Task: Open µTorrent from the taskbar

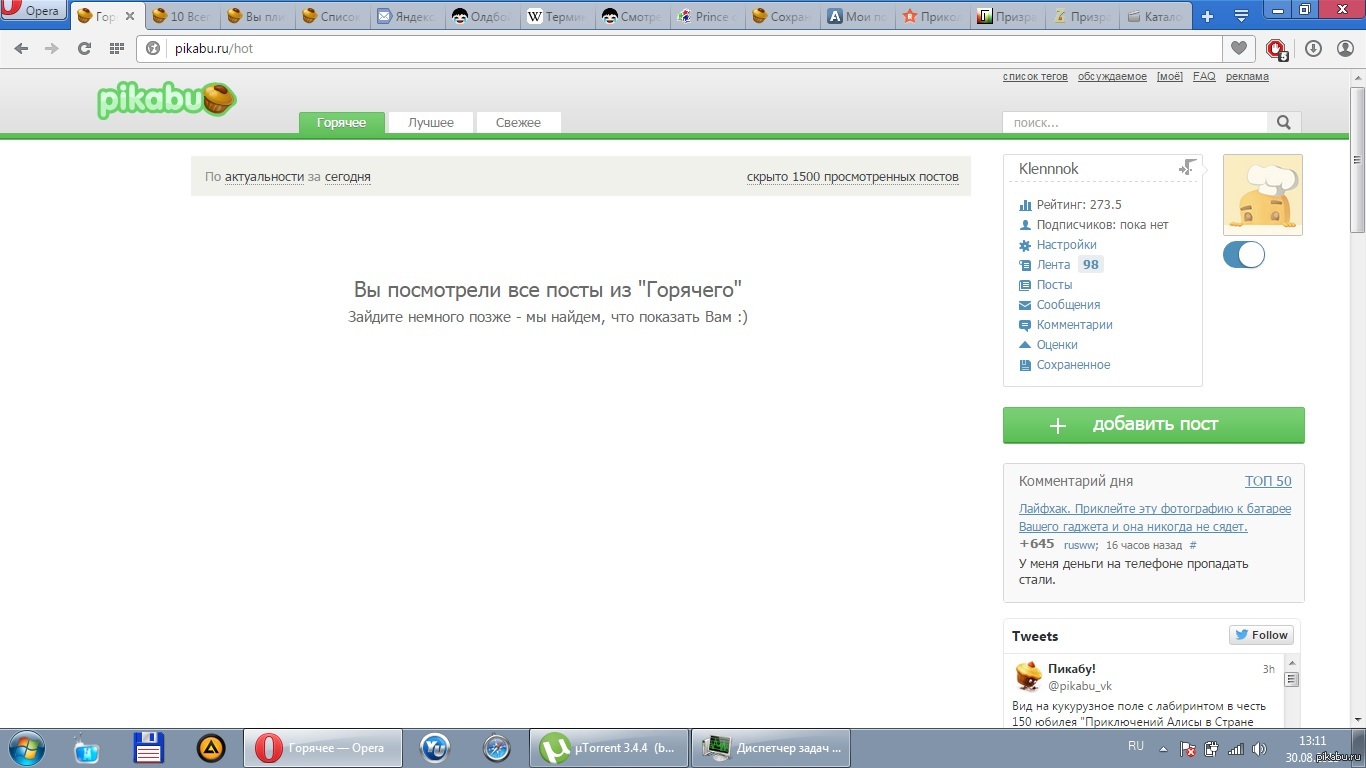Action: (x=609, y=747)
